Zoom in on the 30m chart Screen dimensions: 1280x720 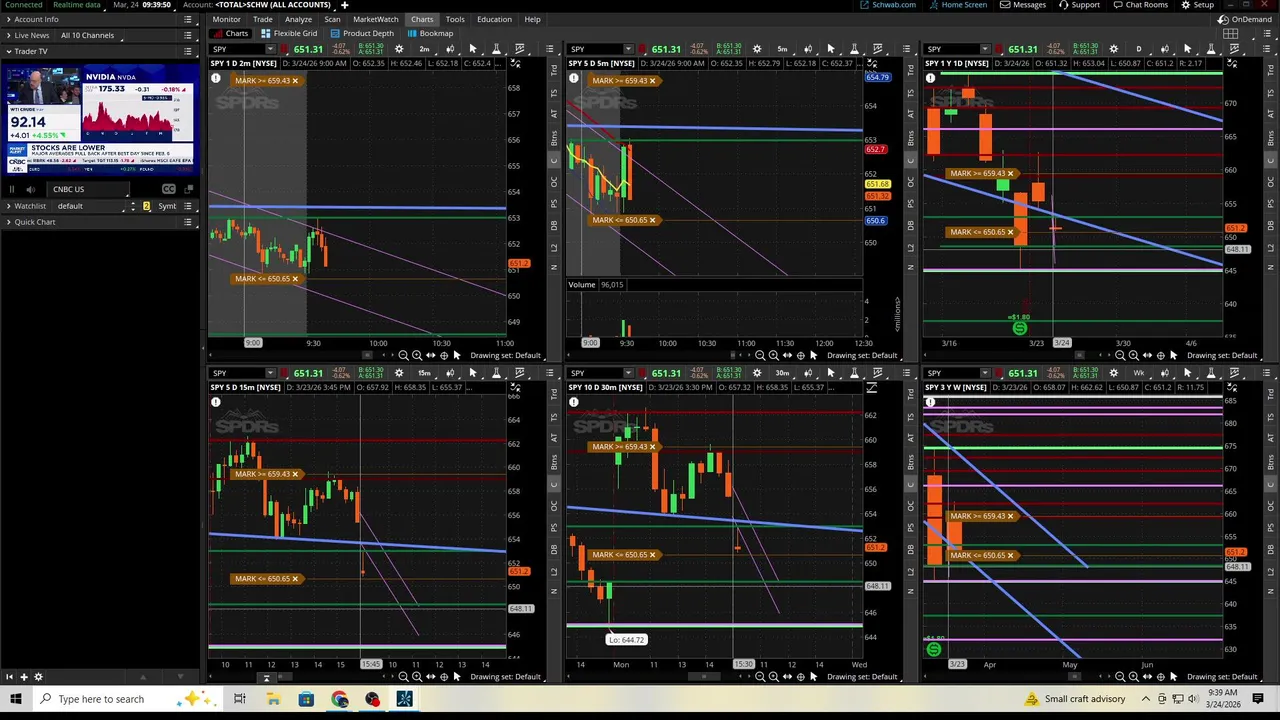[x=773, y=677]
